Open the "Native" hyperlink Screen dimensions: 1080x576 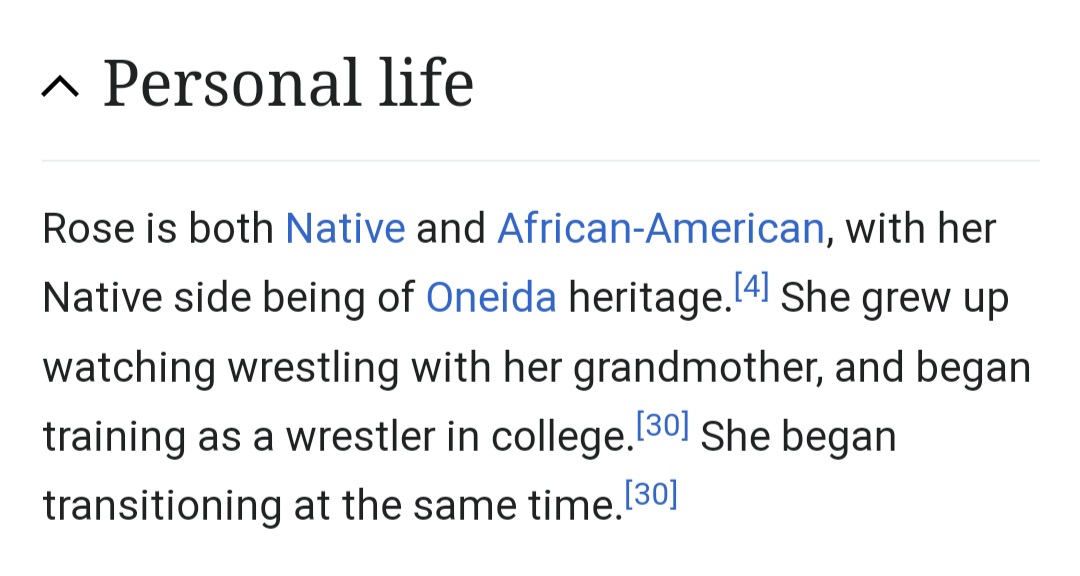click(345, 229)
